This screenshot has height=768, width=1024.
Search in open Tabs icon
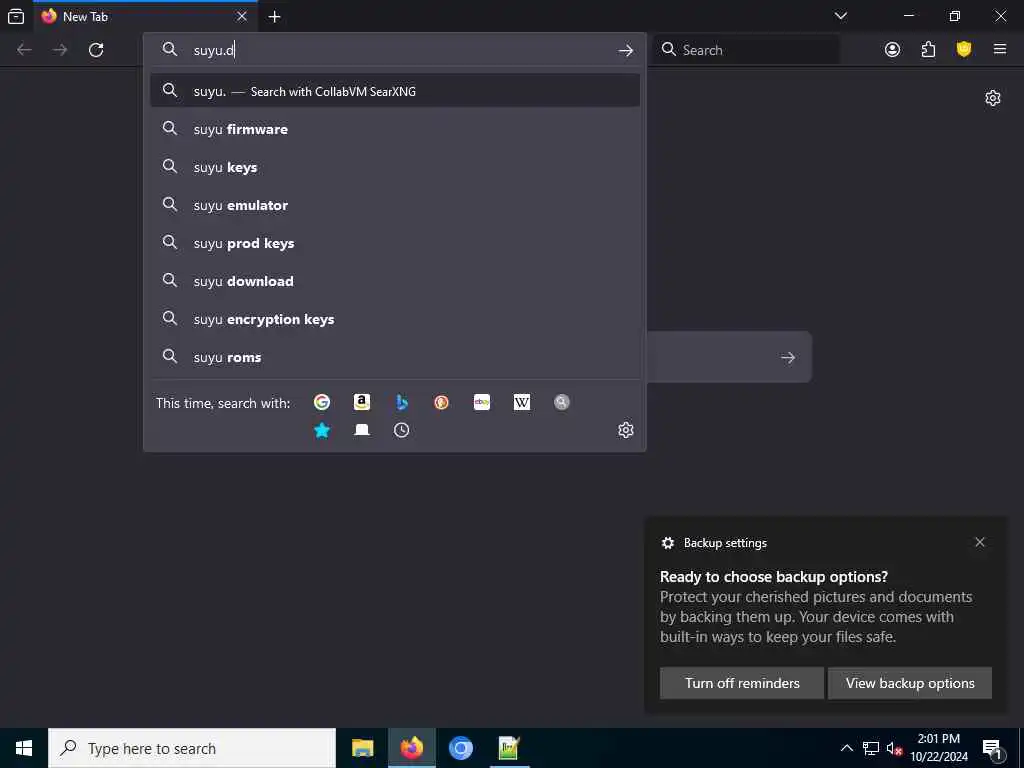click(x=362, y=430)
